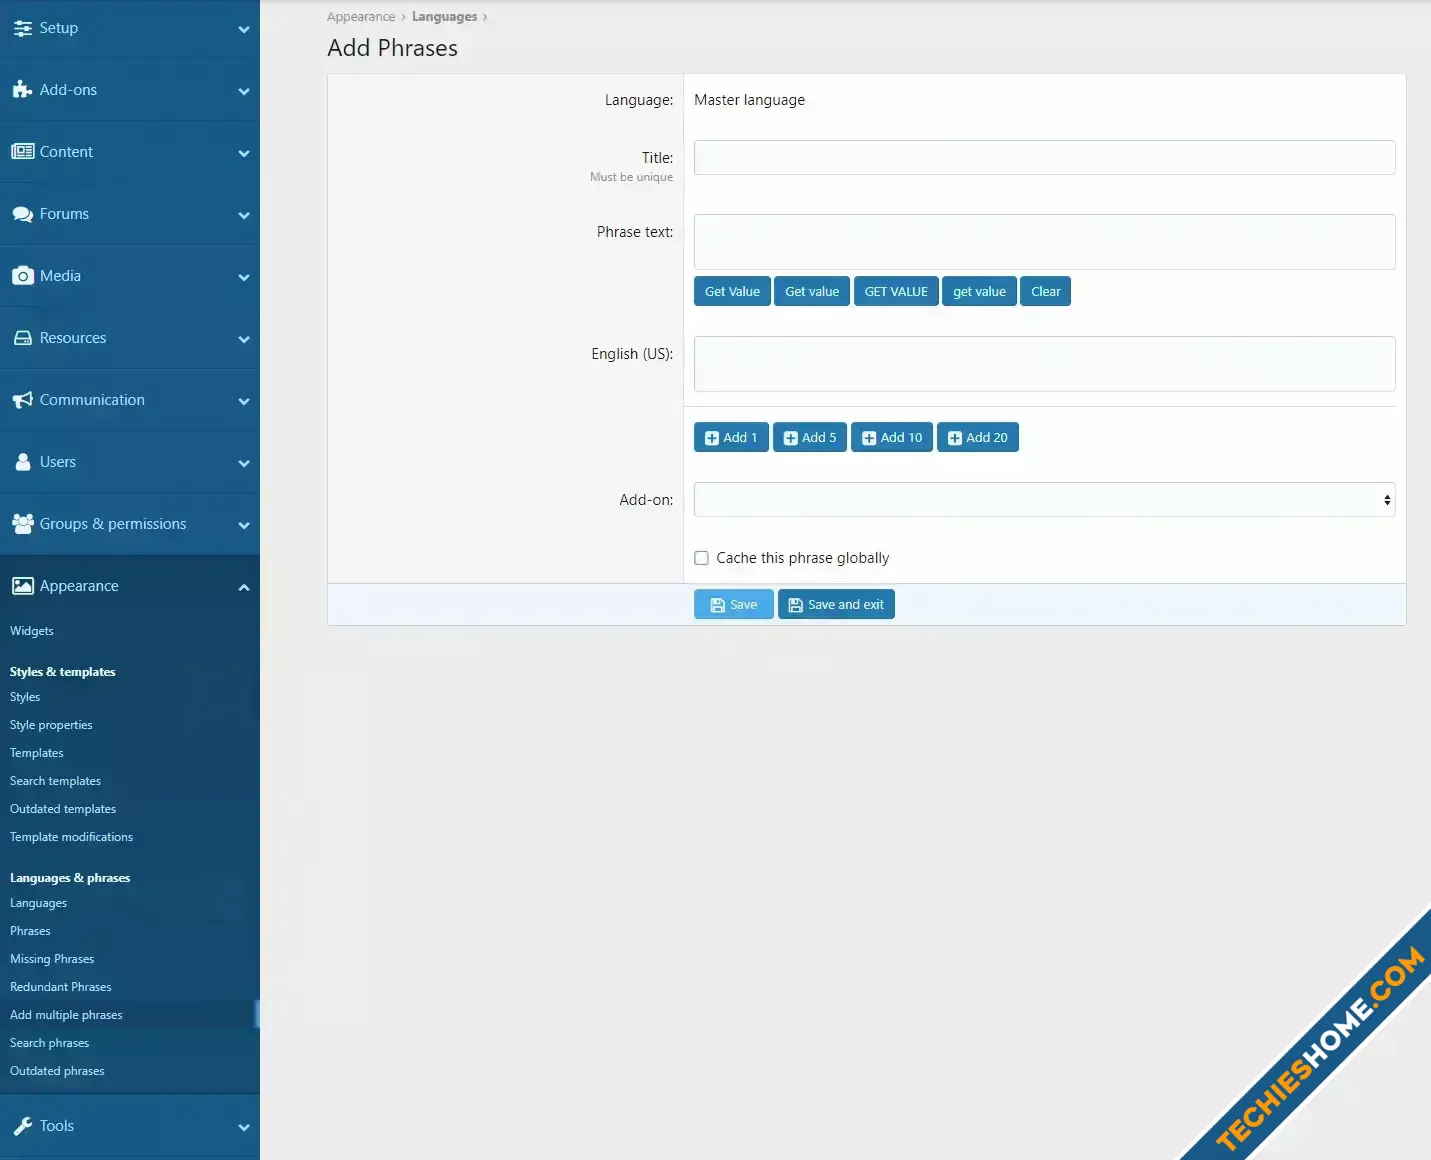Click the Forums speech bubbles icon

click(x=22, y=214)
